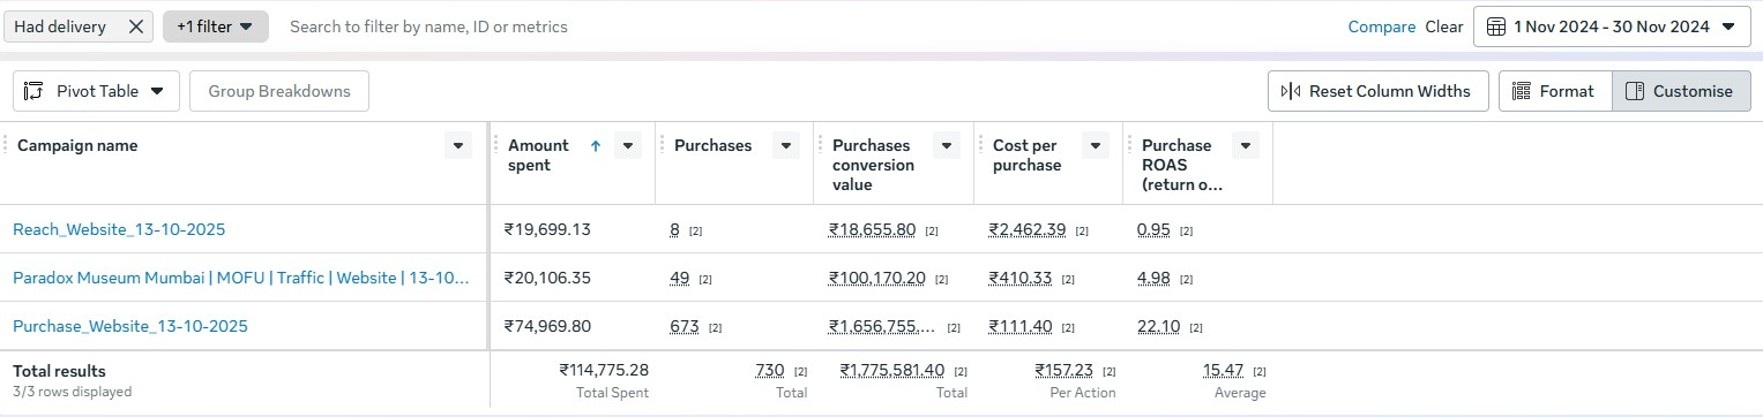
Task: Open Purchases conversion value column dropdown
Action: coord(946,146)
